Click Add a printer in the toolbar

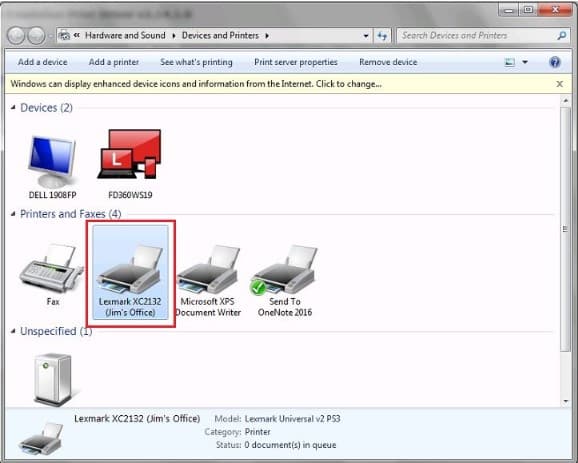114,62
